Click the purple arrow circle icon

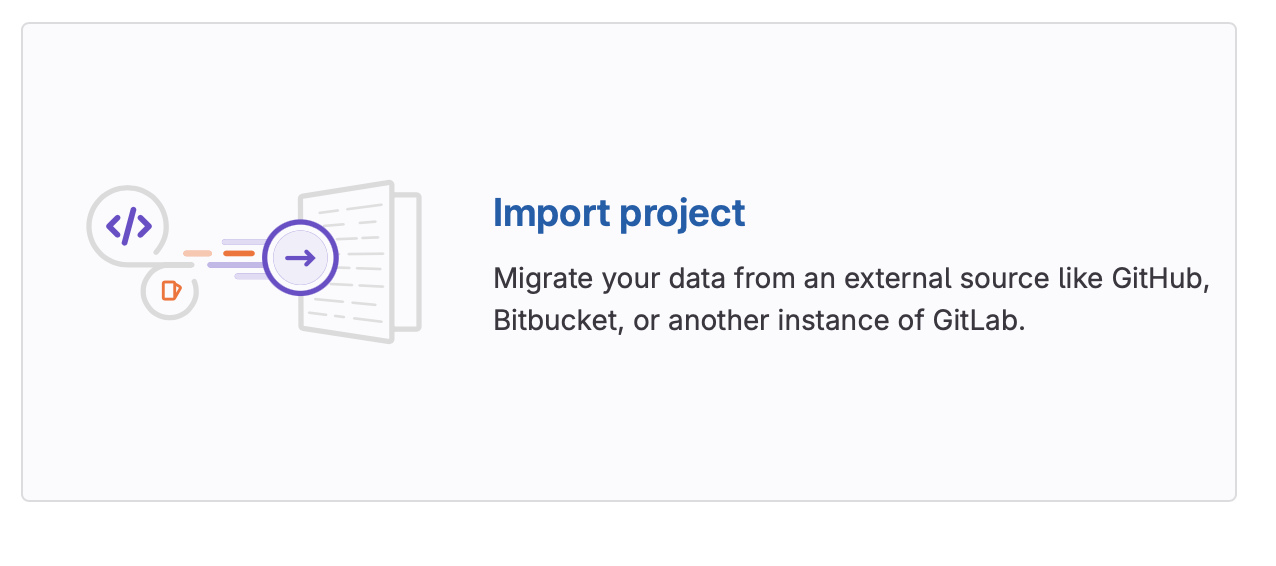tap(300, 258)
